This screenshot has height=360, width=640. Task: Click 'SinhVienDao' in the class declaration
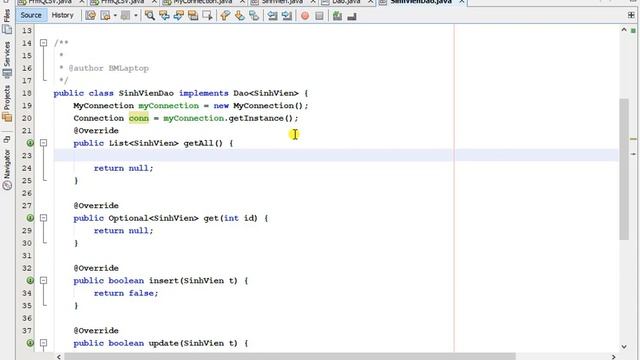[x=146, y=93]
